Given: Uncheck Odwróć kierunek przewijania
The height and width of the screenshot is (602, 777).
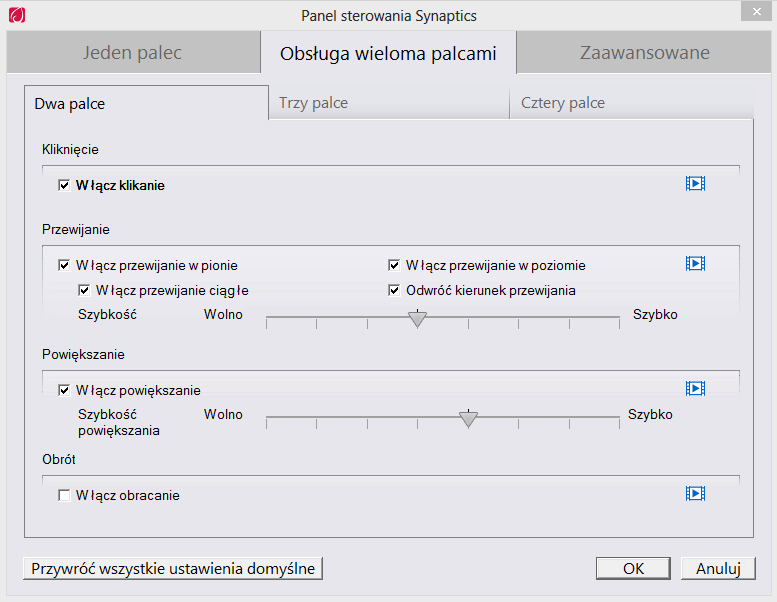Looking at the screenshot, I should coord(394,290).
